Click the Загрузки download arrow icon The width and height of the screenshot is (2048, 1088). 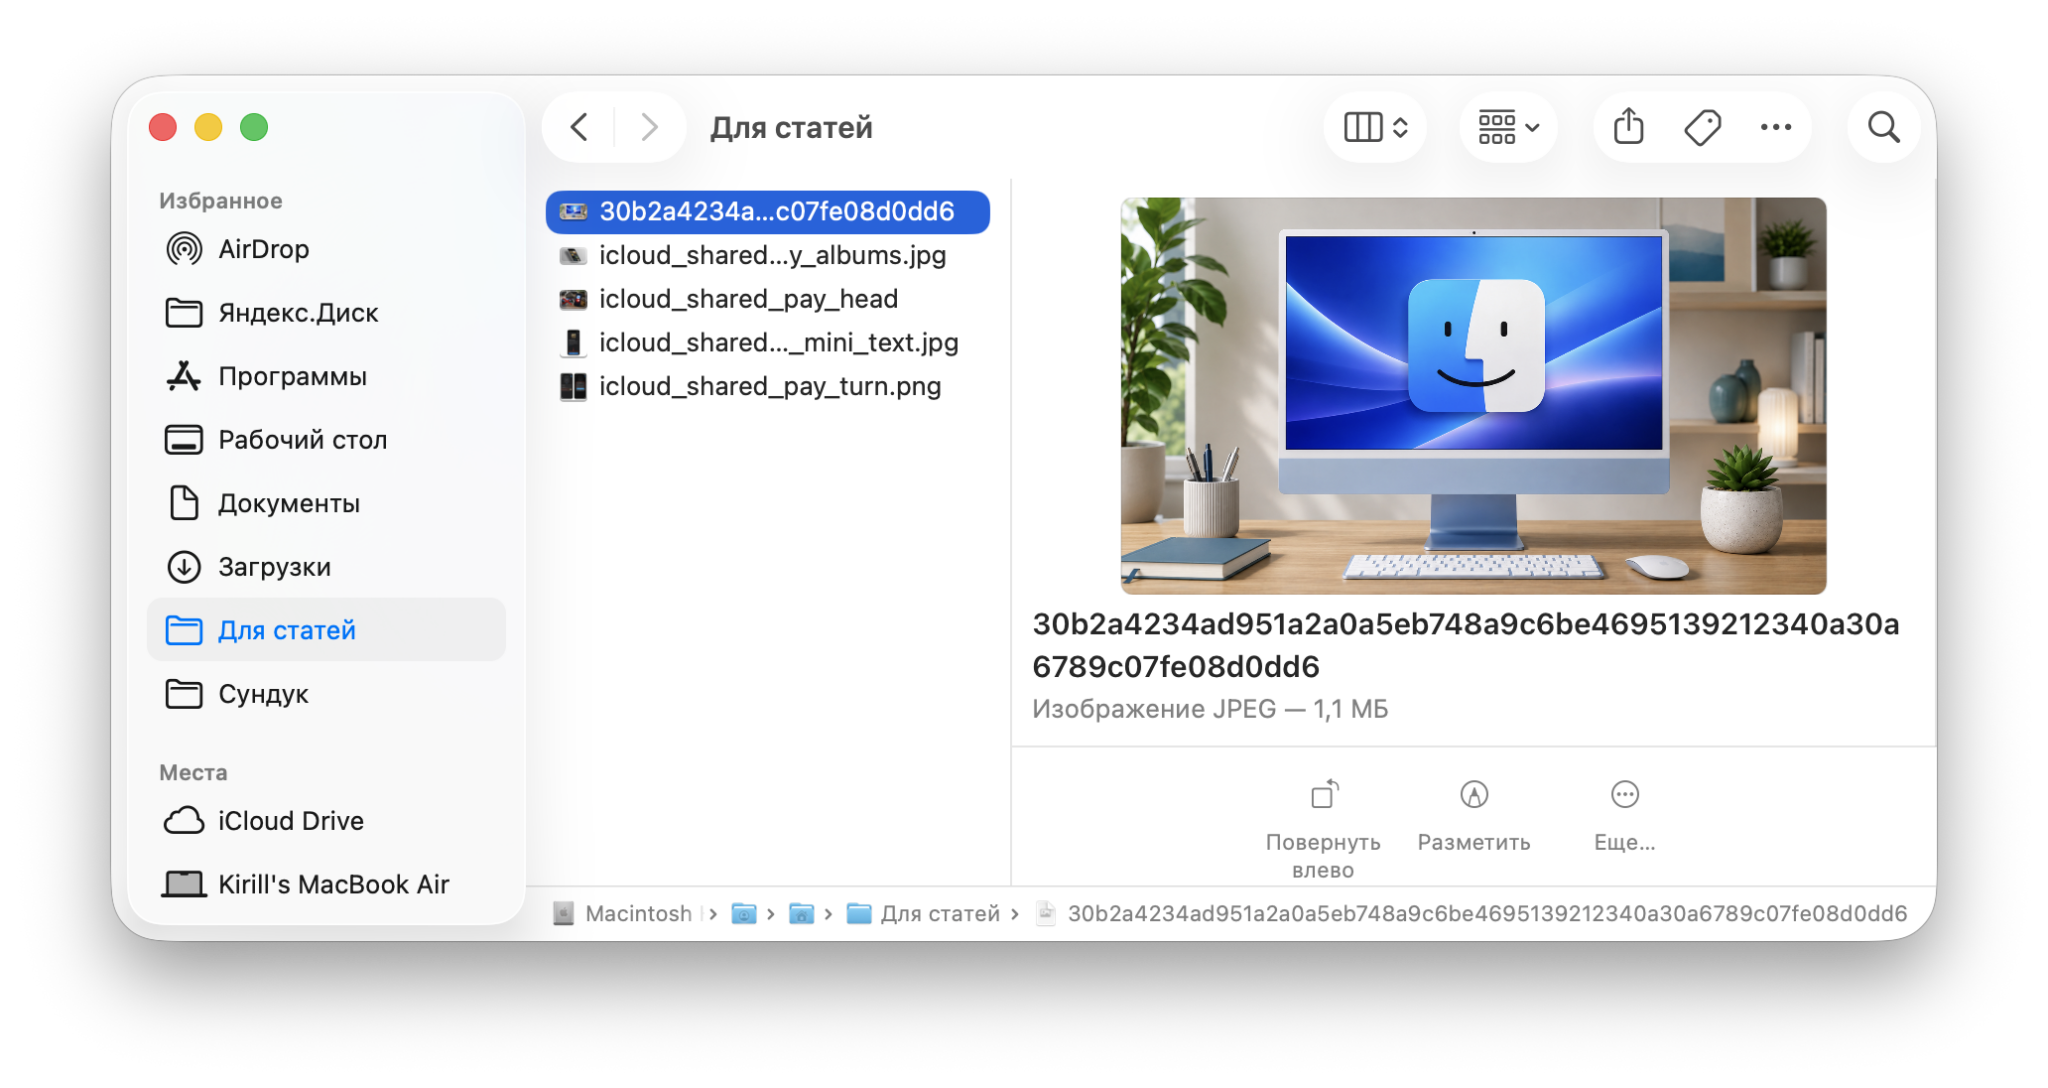[x=184, y=567]
